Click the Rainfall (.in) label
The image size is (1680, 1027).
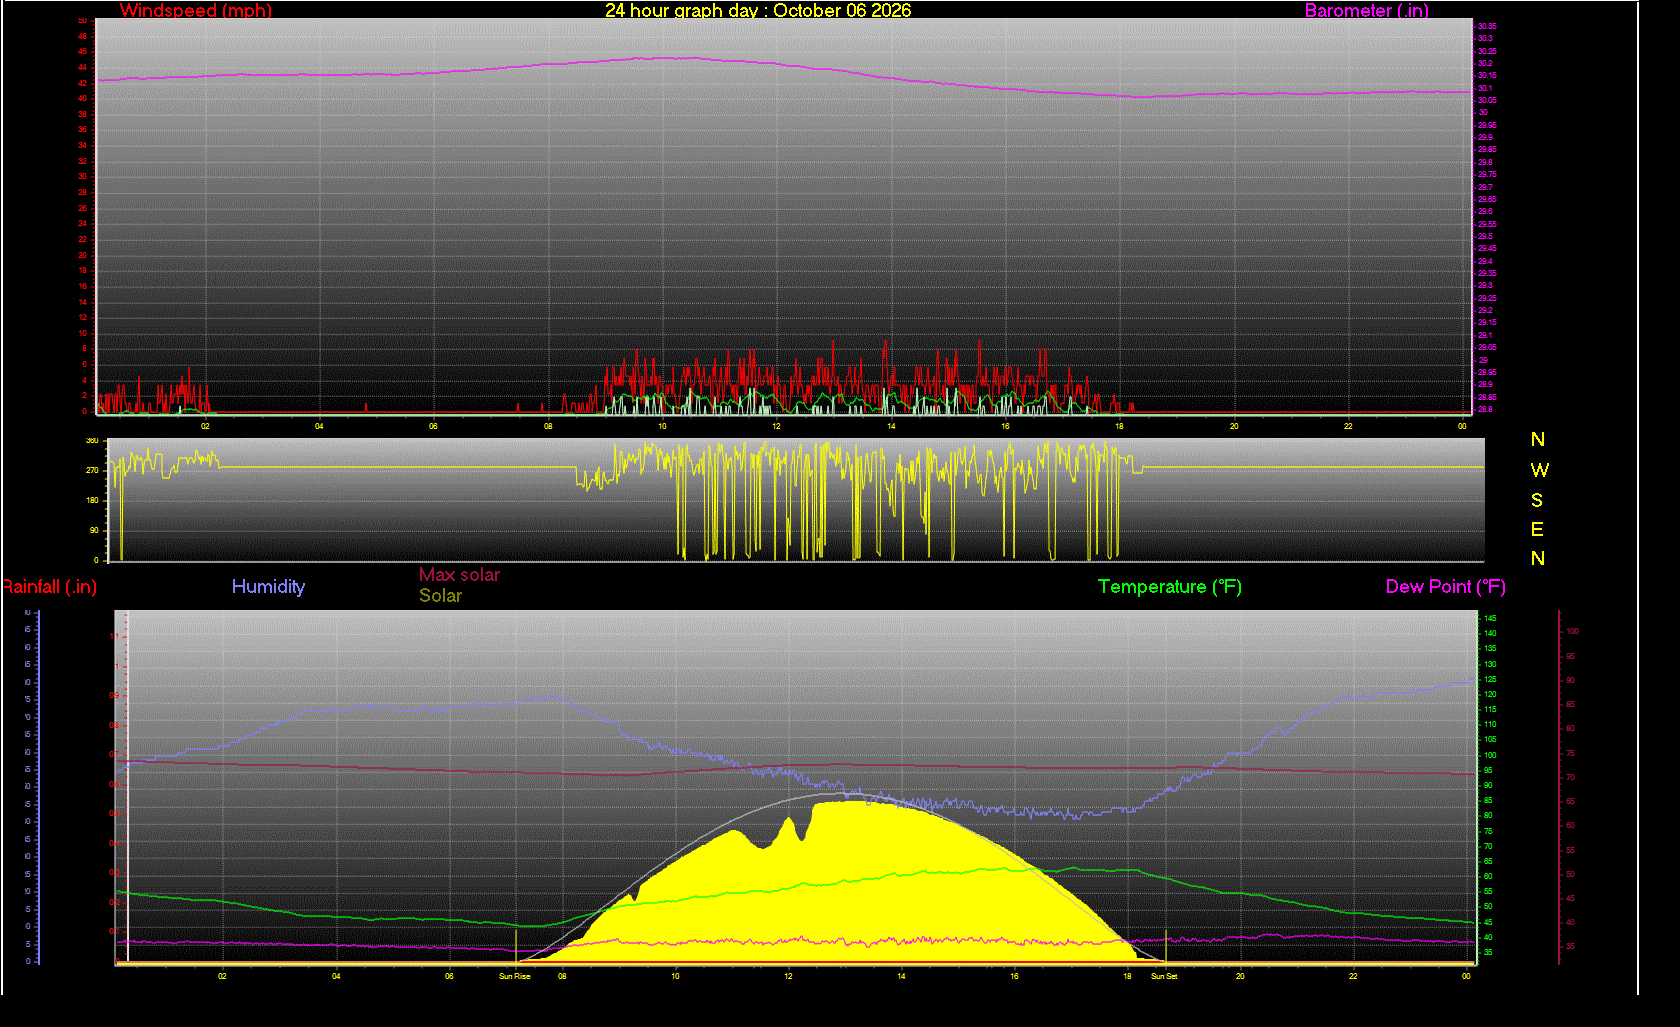(48, 587)
